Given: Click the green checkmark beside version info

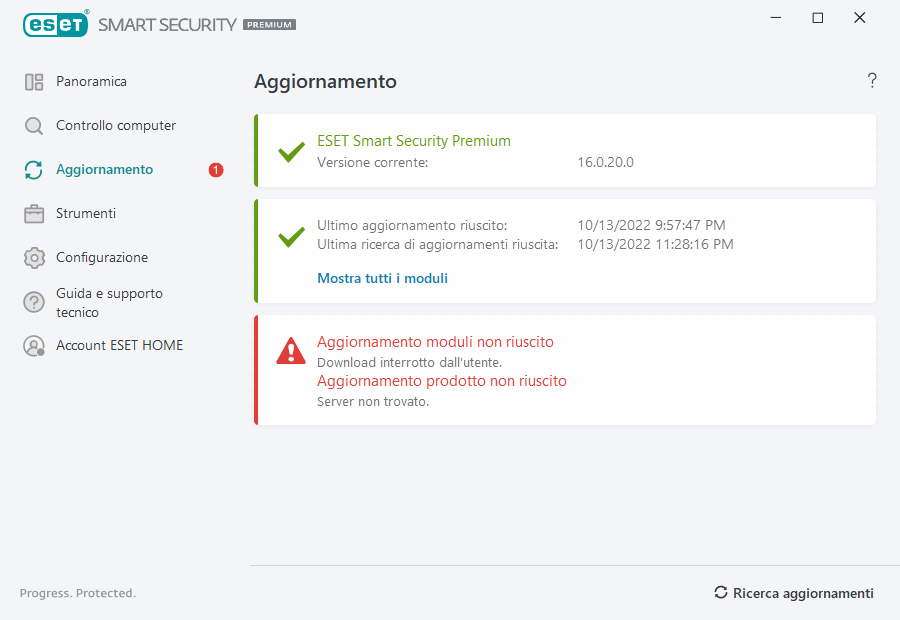Looking at the screenshot, I should (x=291, y=152).
